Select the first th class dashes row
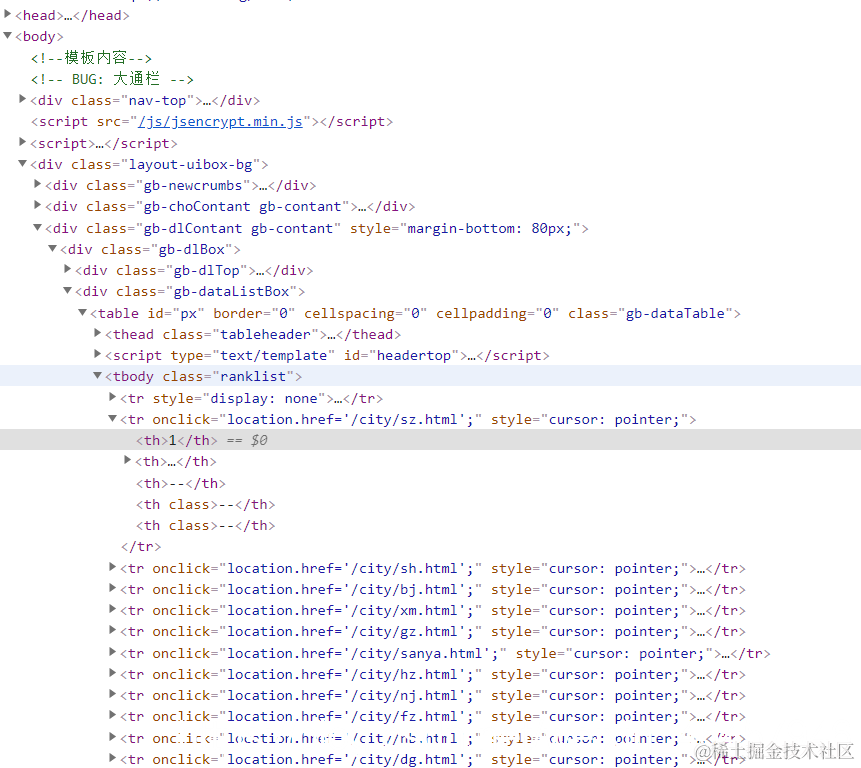Screen dimensions: 861x768 pyautogui.click(x=205, y=504)
